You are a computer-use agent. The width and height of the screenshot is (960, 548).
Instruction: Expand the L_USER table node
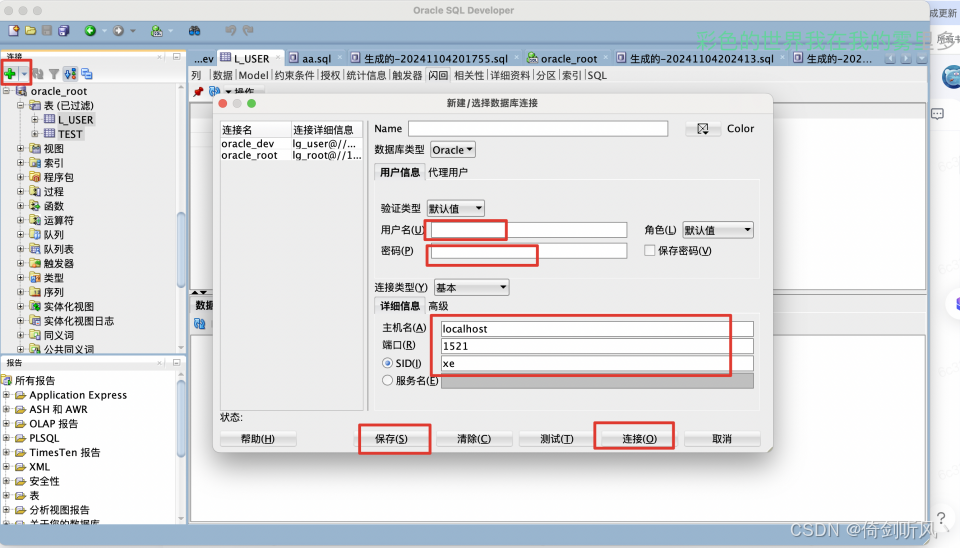pyautogui.click(x=35, y=119)
